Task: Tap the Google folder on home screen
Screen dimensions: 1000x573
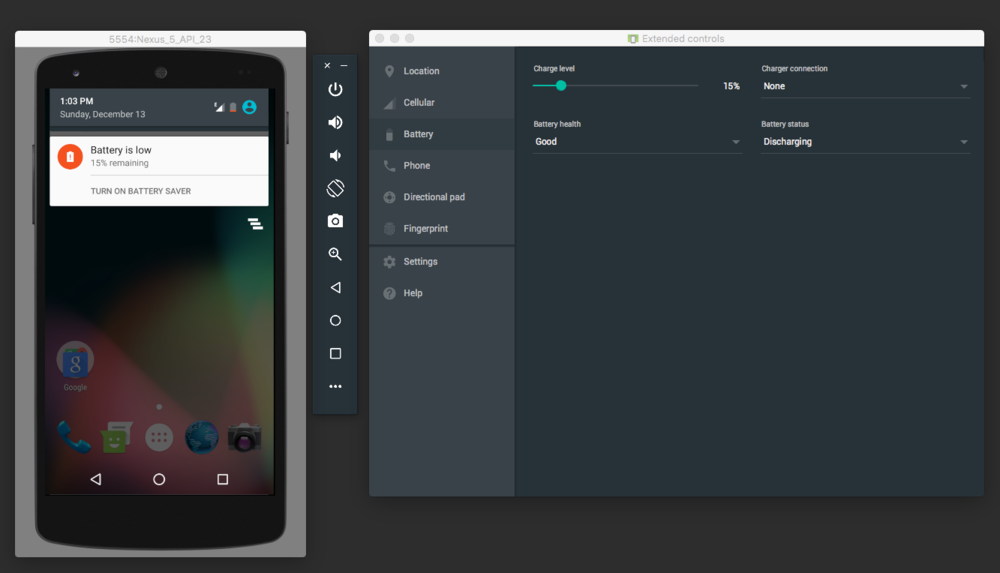Action: click(x=75, y=361)
